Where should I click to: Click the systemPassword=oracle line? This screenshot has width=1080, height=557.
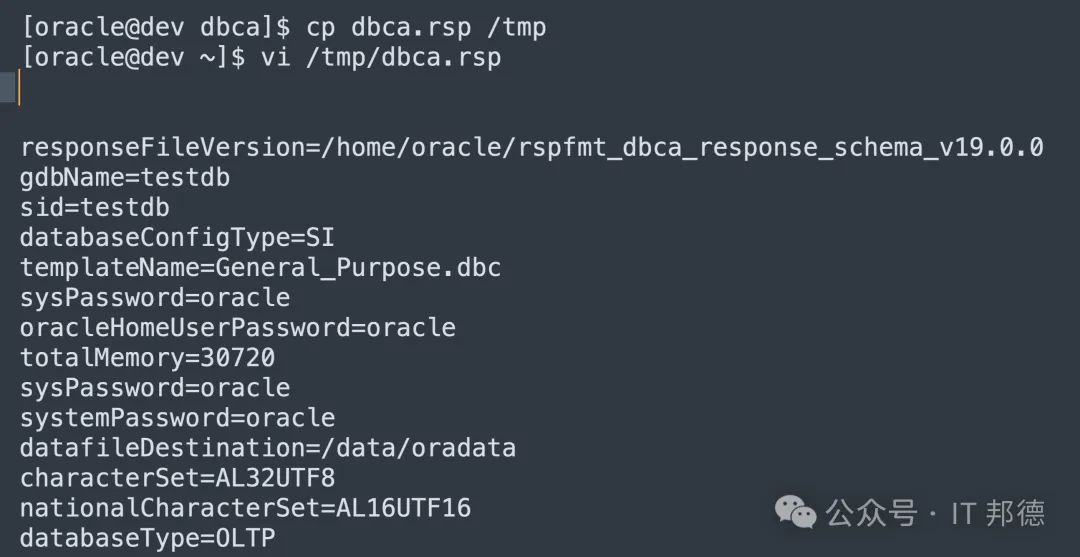point(177,418)
